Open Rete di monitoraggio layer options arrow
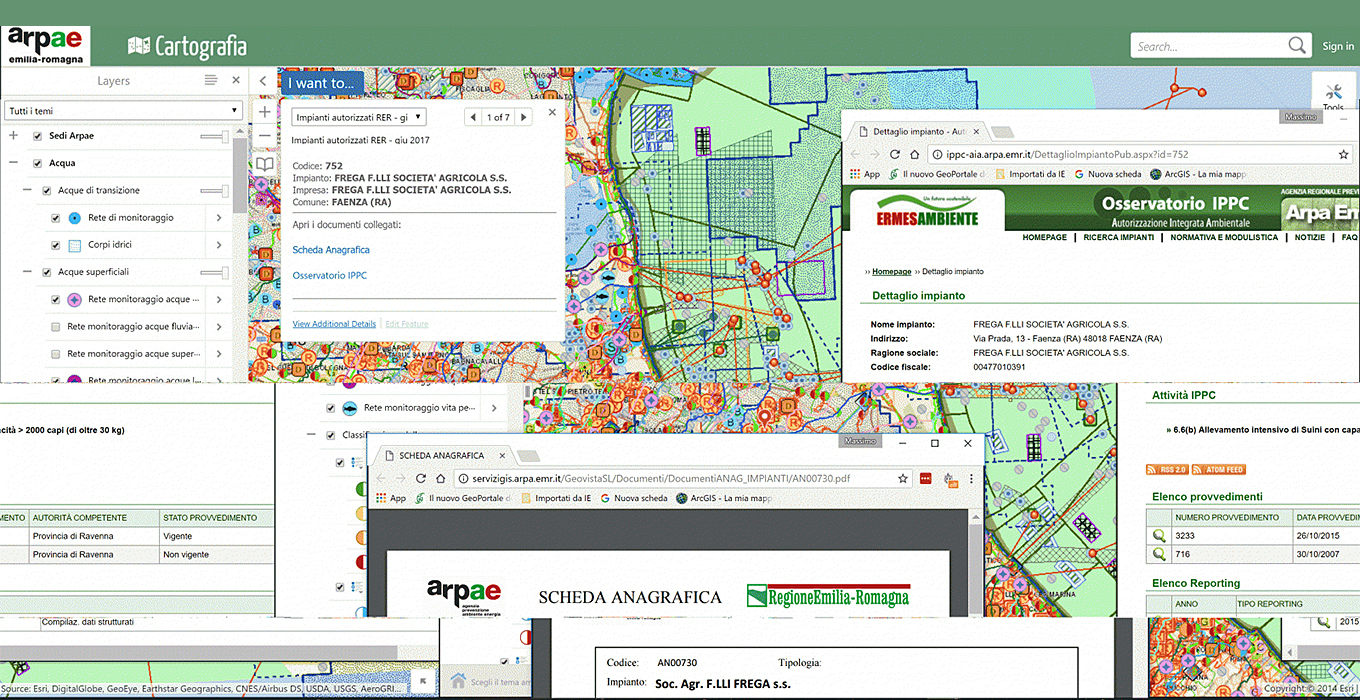This screenshot has width=1360, height=700. point(219,217)
